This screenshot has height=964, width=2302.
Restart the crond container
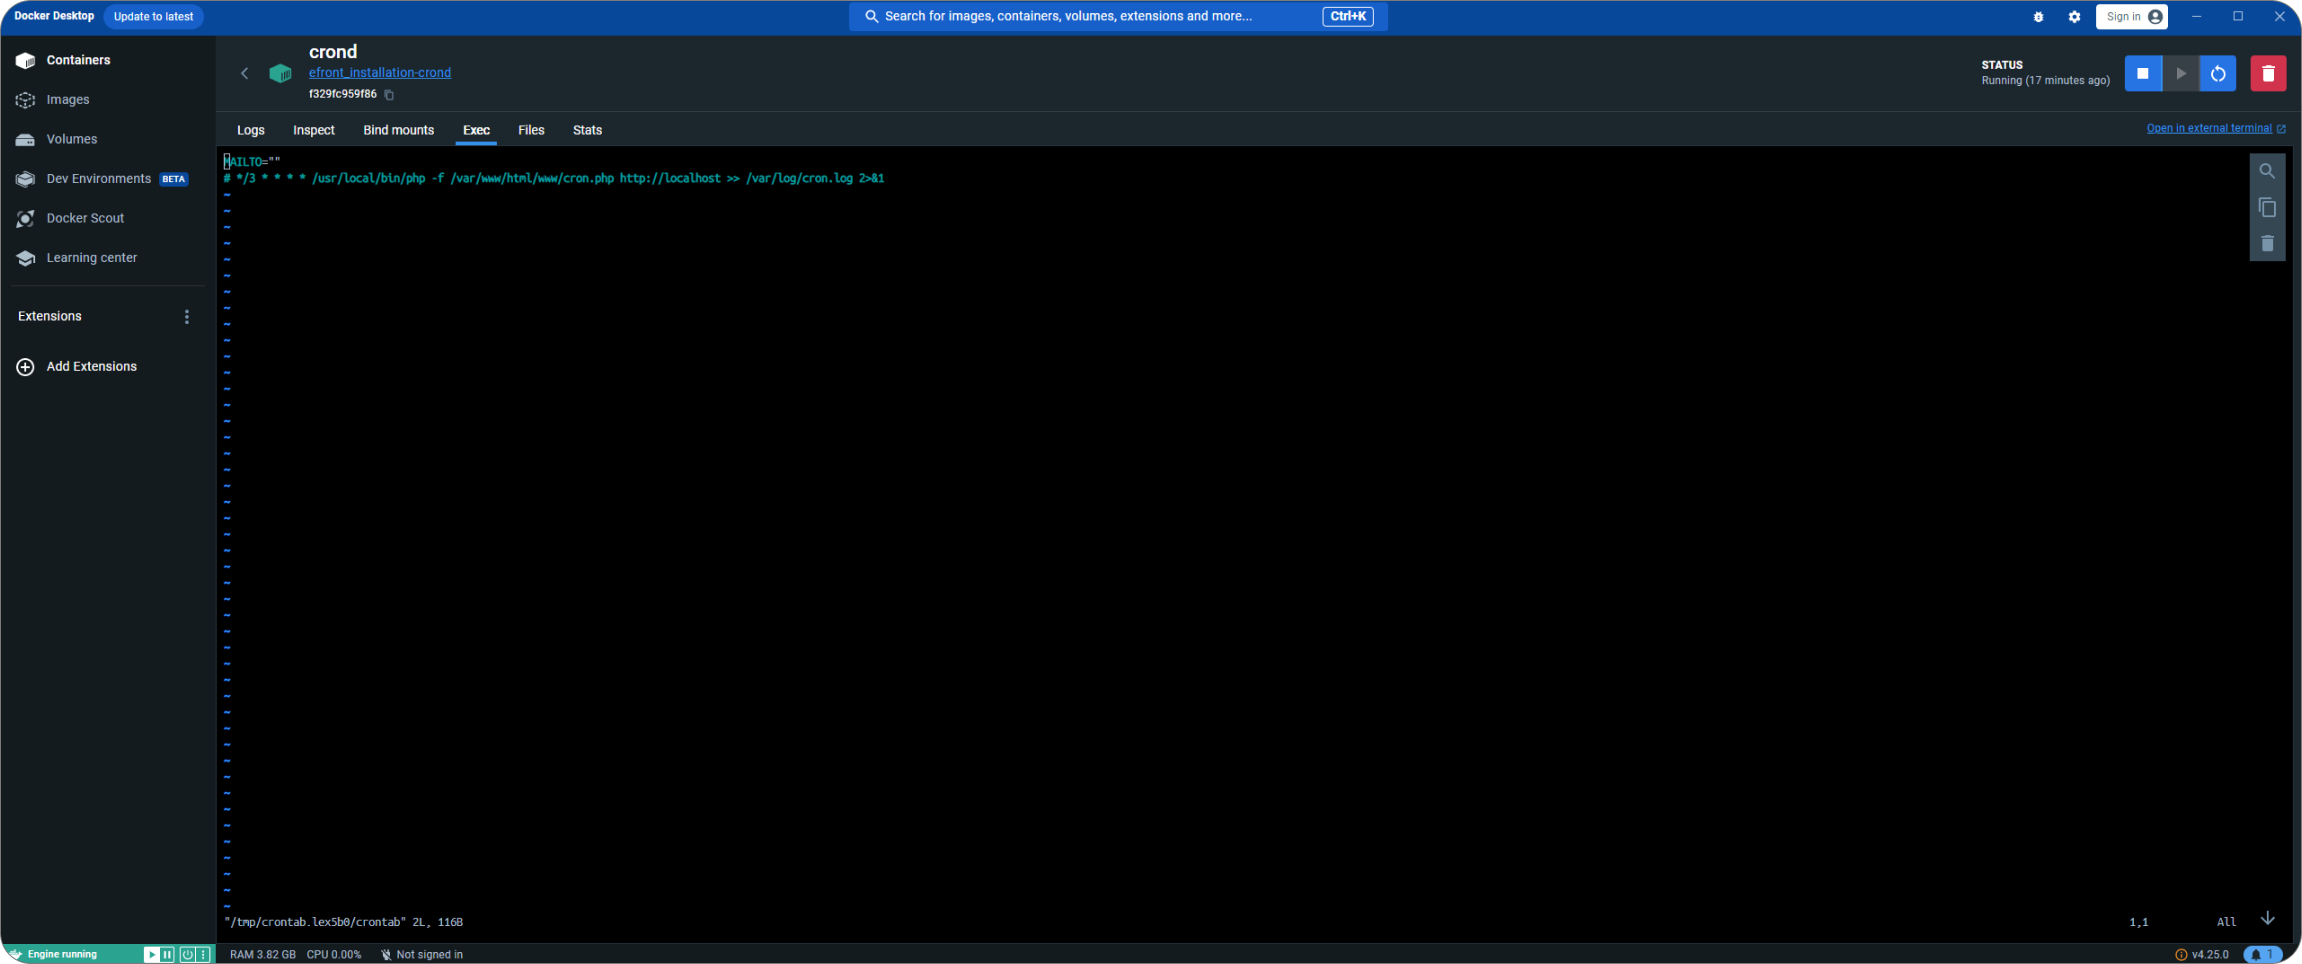[2218, 74]
